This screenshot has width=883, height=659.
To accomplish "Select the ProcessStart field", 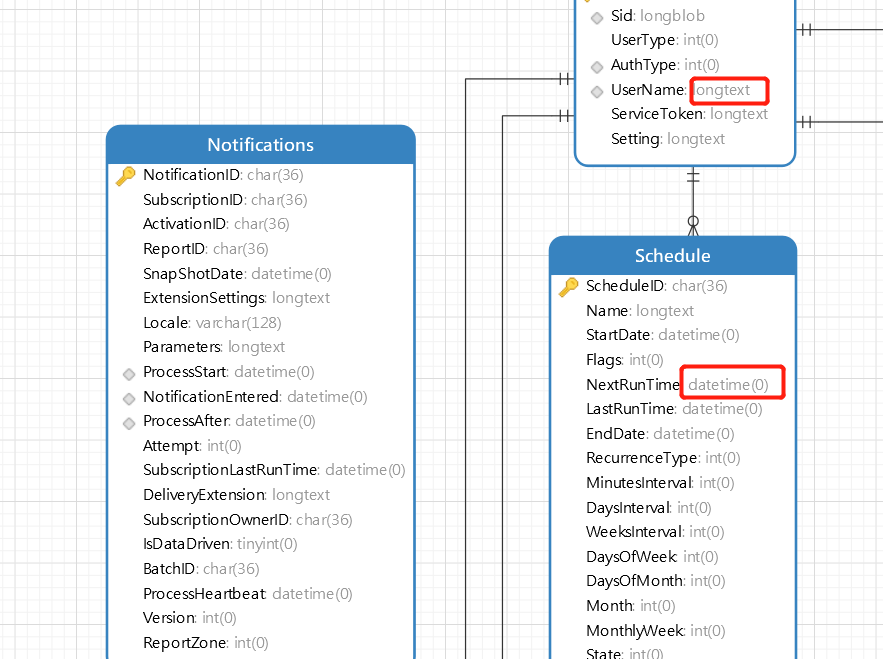I will [x=229, y=372].
